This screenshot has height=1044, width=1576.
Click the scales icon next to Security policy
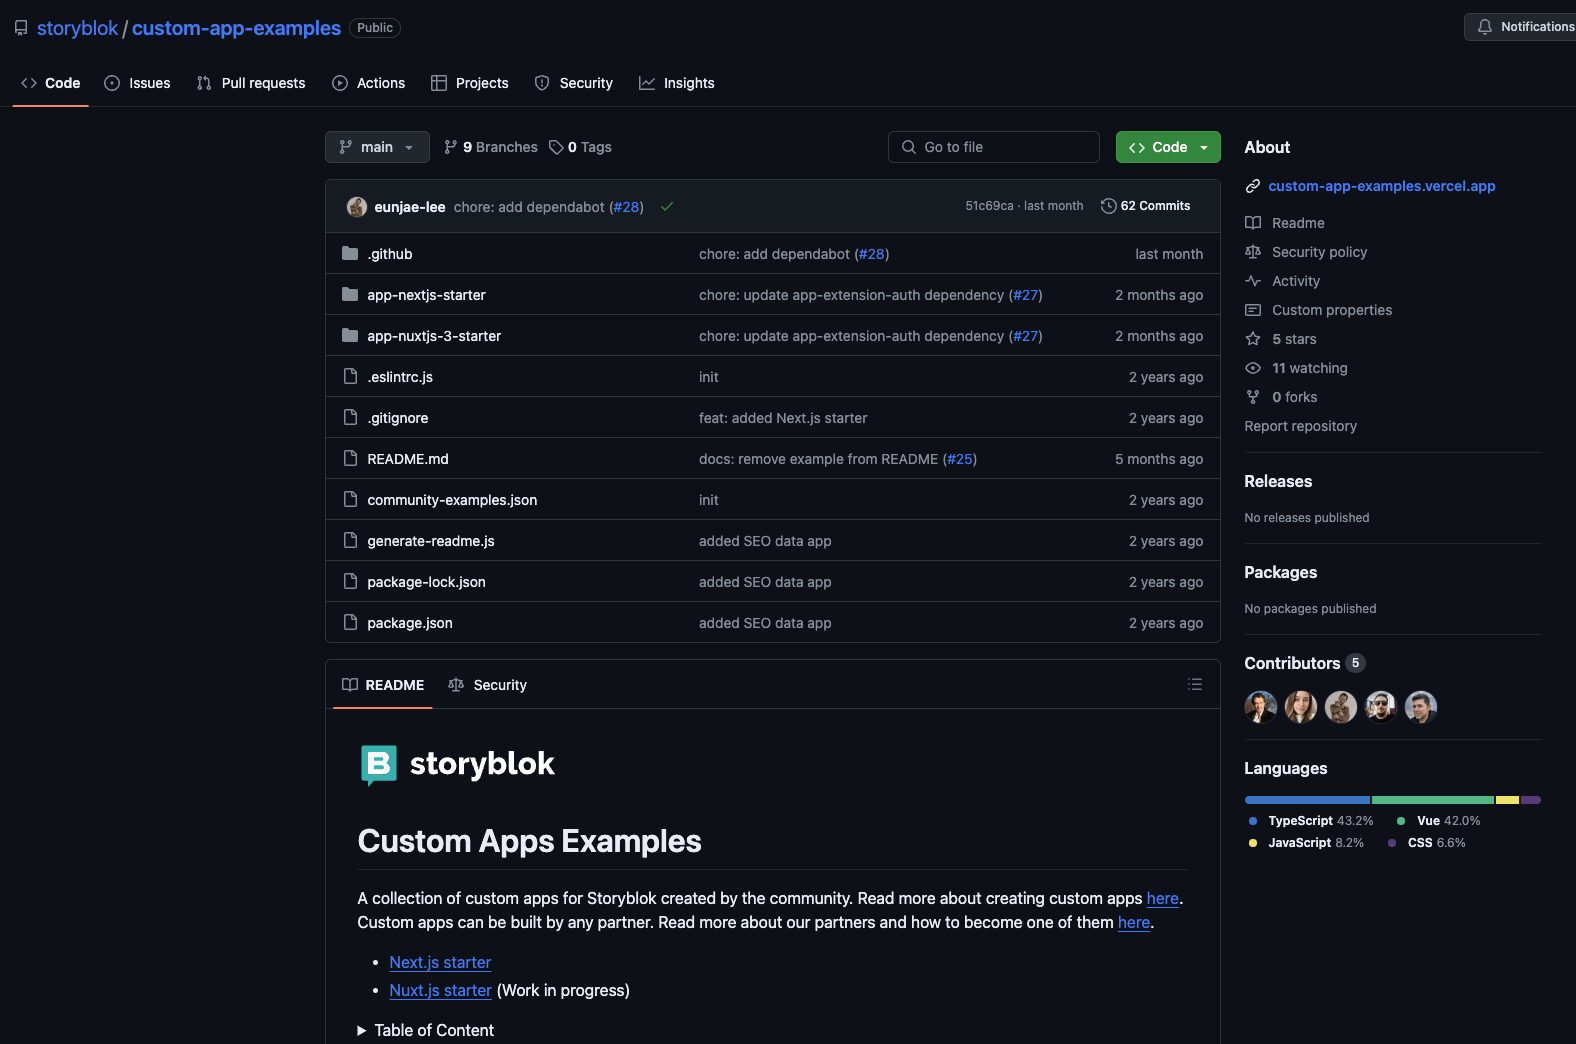coord(1253,252)
